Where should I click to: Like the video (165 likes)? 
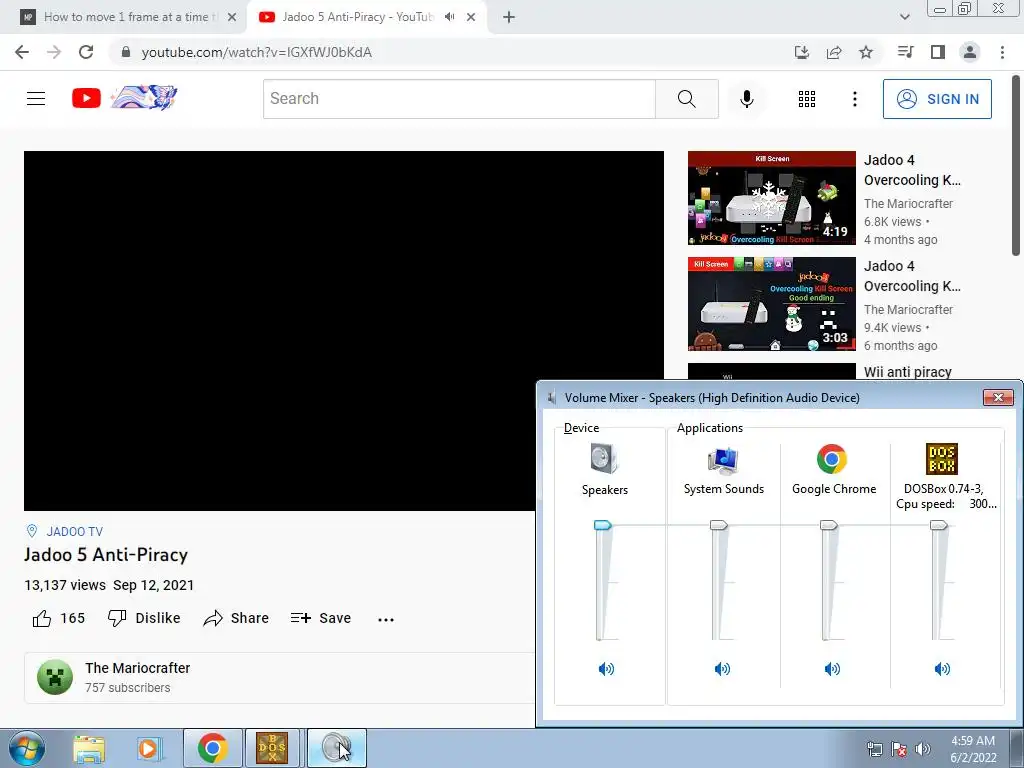pyautogui.click(x=59, y=618)
